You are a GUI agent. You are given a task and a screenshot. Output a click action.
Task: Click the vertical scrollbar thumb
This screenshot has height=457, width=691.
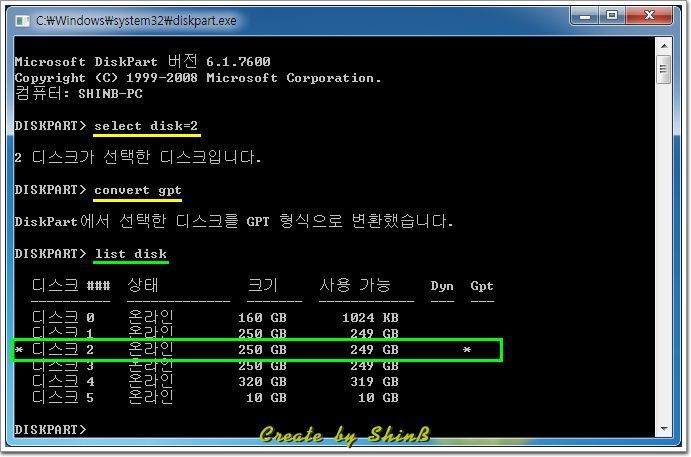click(664, 69)
